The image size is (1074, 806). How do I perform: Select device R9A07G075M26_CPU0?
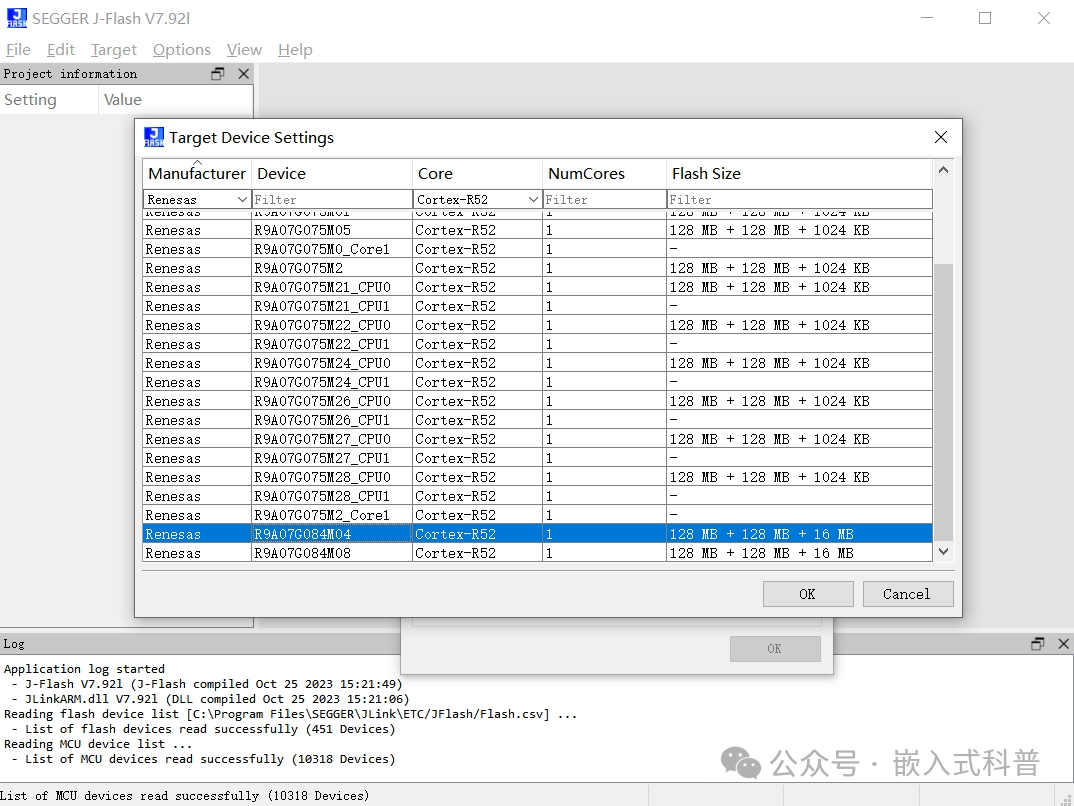[x=537, y=401]
